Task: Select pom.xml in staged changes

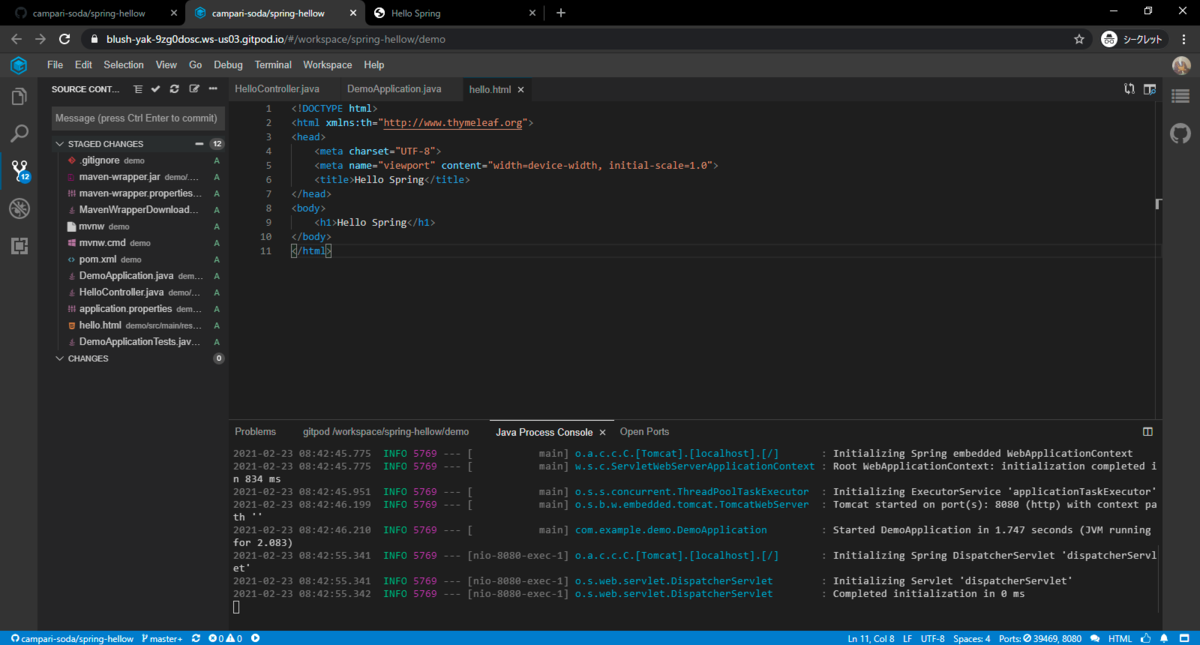Action: tap(138, 259)
